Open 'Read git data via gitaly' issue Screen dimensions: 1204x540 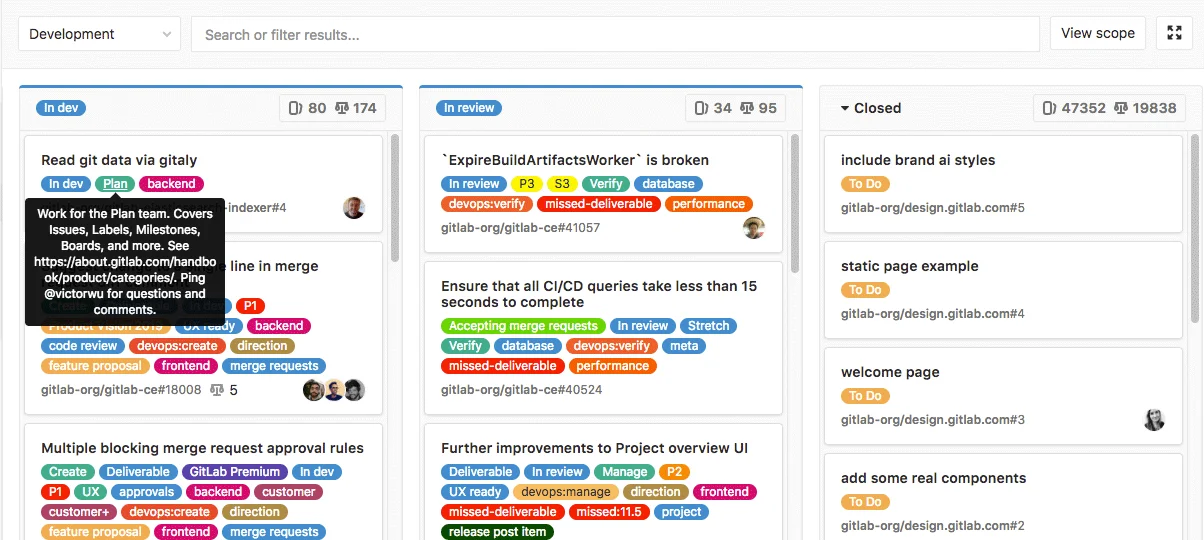119,160
